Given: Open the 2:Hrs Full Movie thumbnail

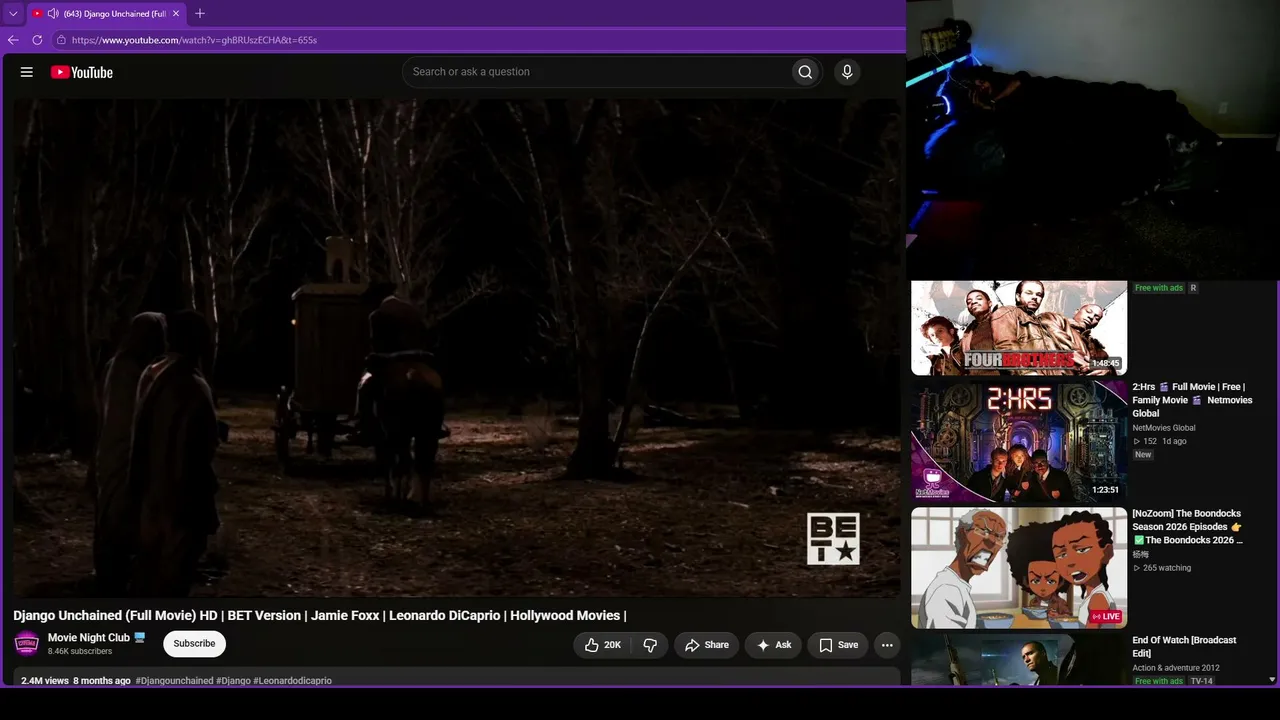Looking at the screenshot, I should click(1019, 441).
